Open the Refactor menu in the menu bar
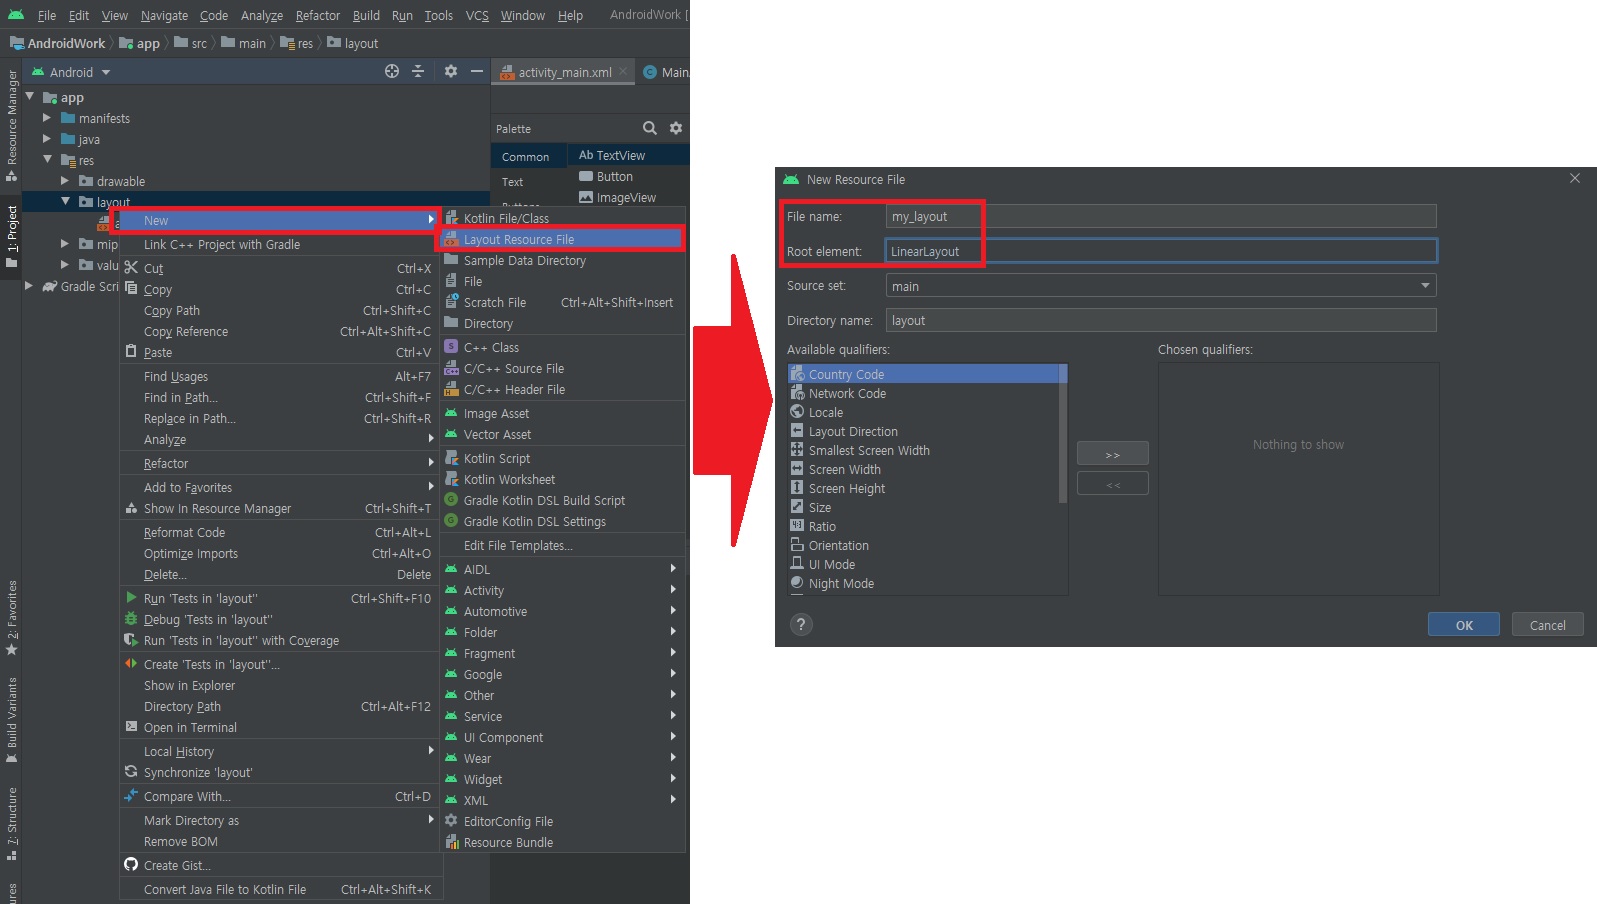1597x904 pixels. click(317, 15)
